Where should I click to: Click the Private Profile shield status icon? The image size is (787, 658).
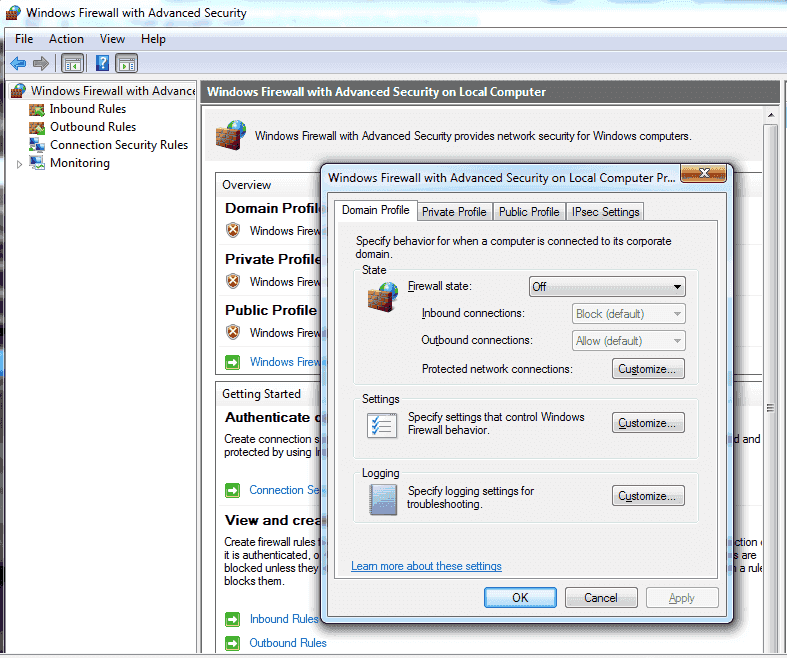(x=233, y=281)
